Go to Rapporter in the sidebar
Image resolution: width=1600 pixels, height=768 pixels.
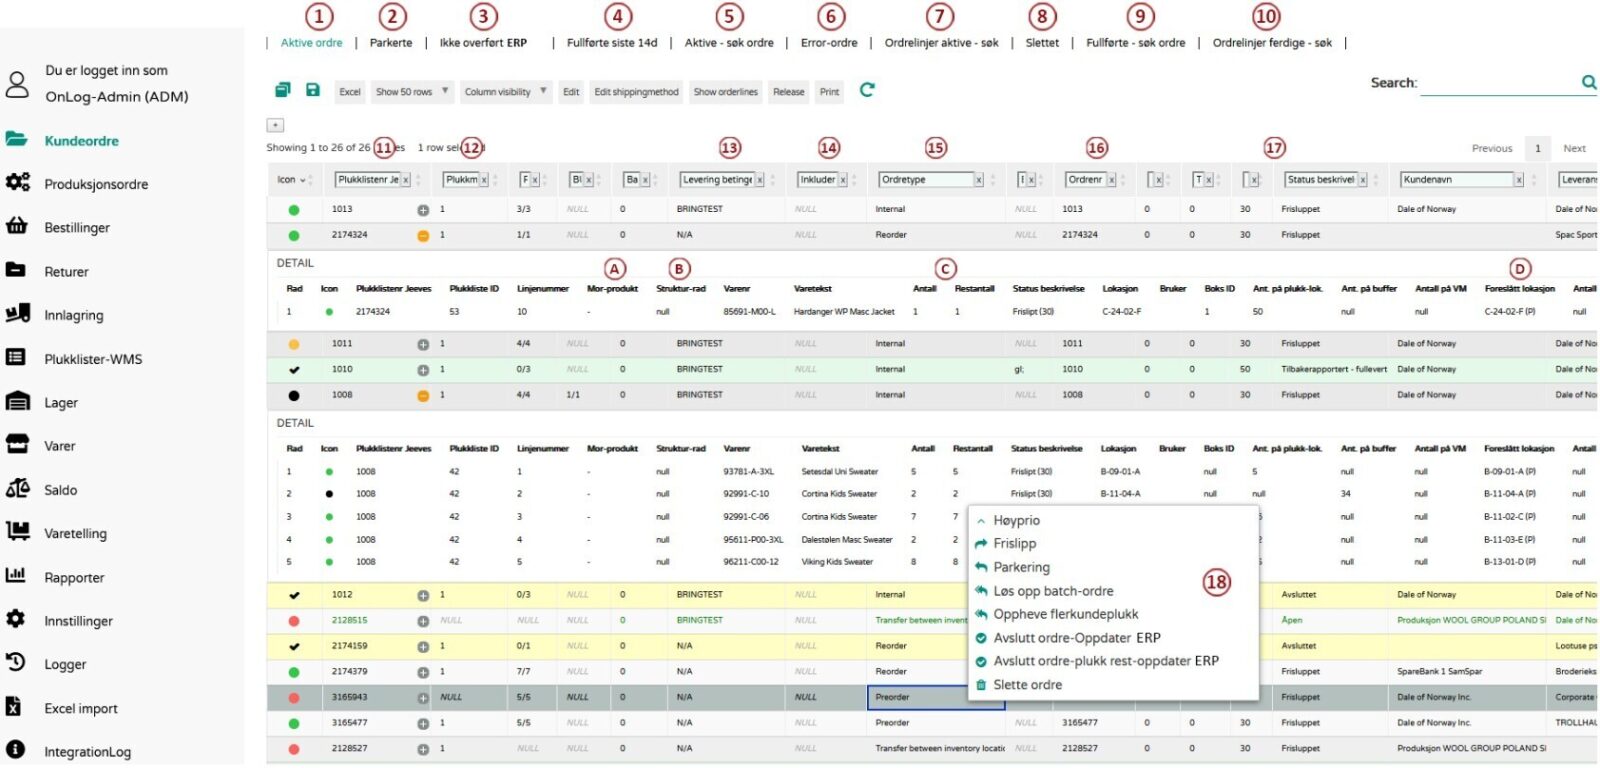coord(74,578)
